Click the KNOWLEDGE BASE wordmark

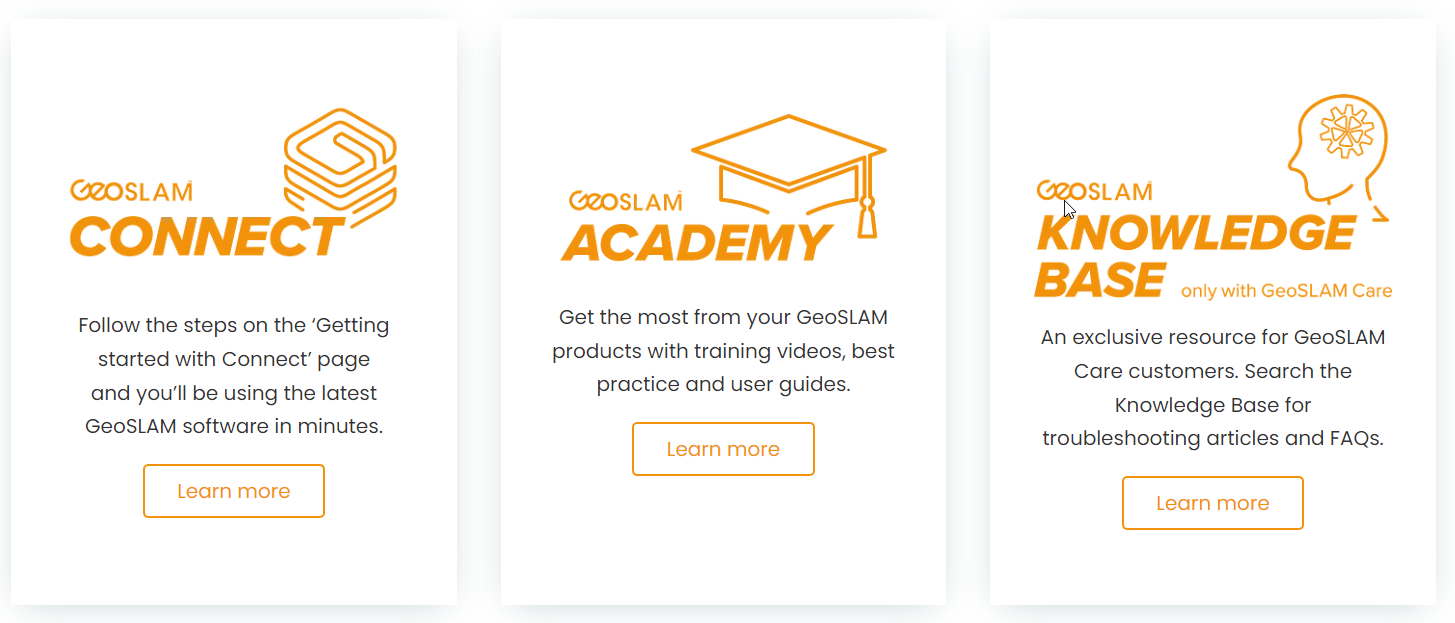click(x=1195, y=256)
